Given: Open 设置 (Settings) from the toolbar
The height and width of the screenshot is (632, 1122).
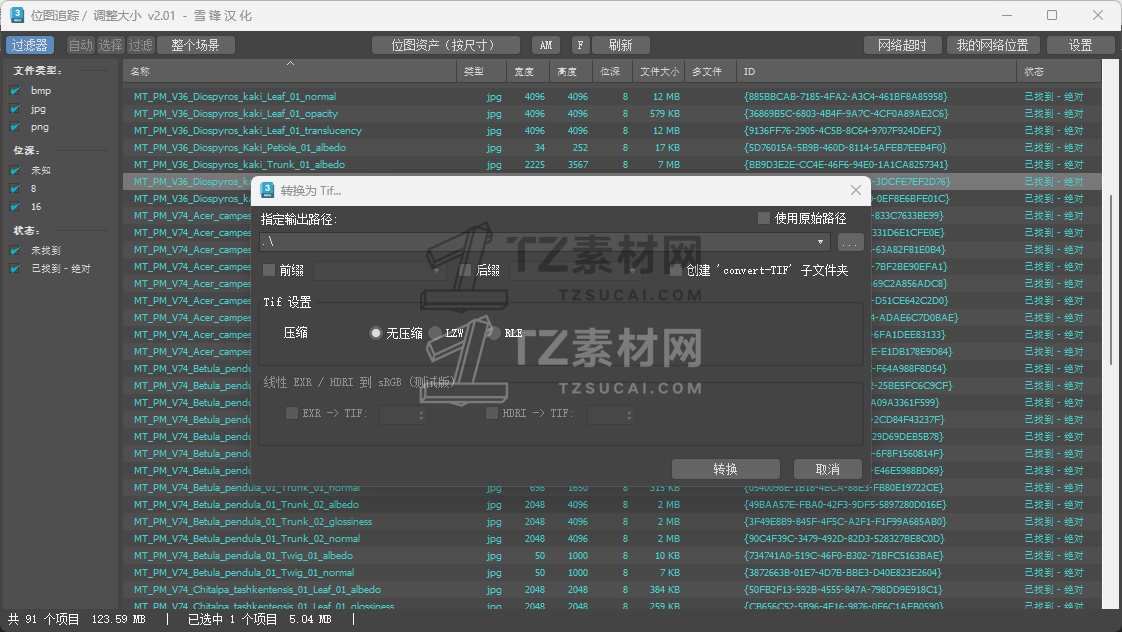Looking at the screenshot, I should pos(1080,44).
